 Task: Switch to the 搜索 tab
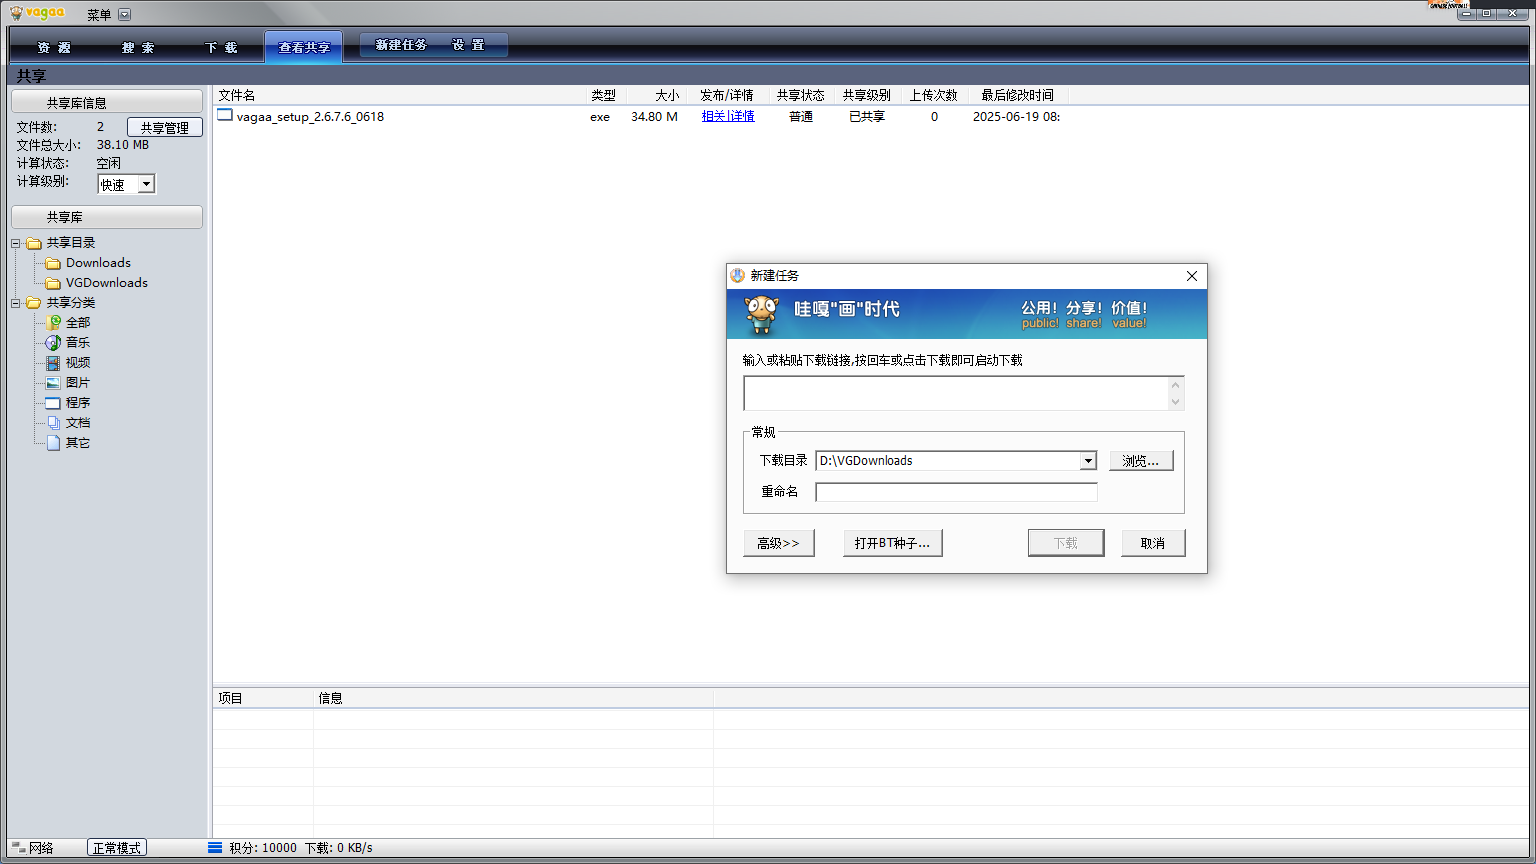click(138, 47)
